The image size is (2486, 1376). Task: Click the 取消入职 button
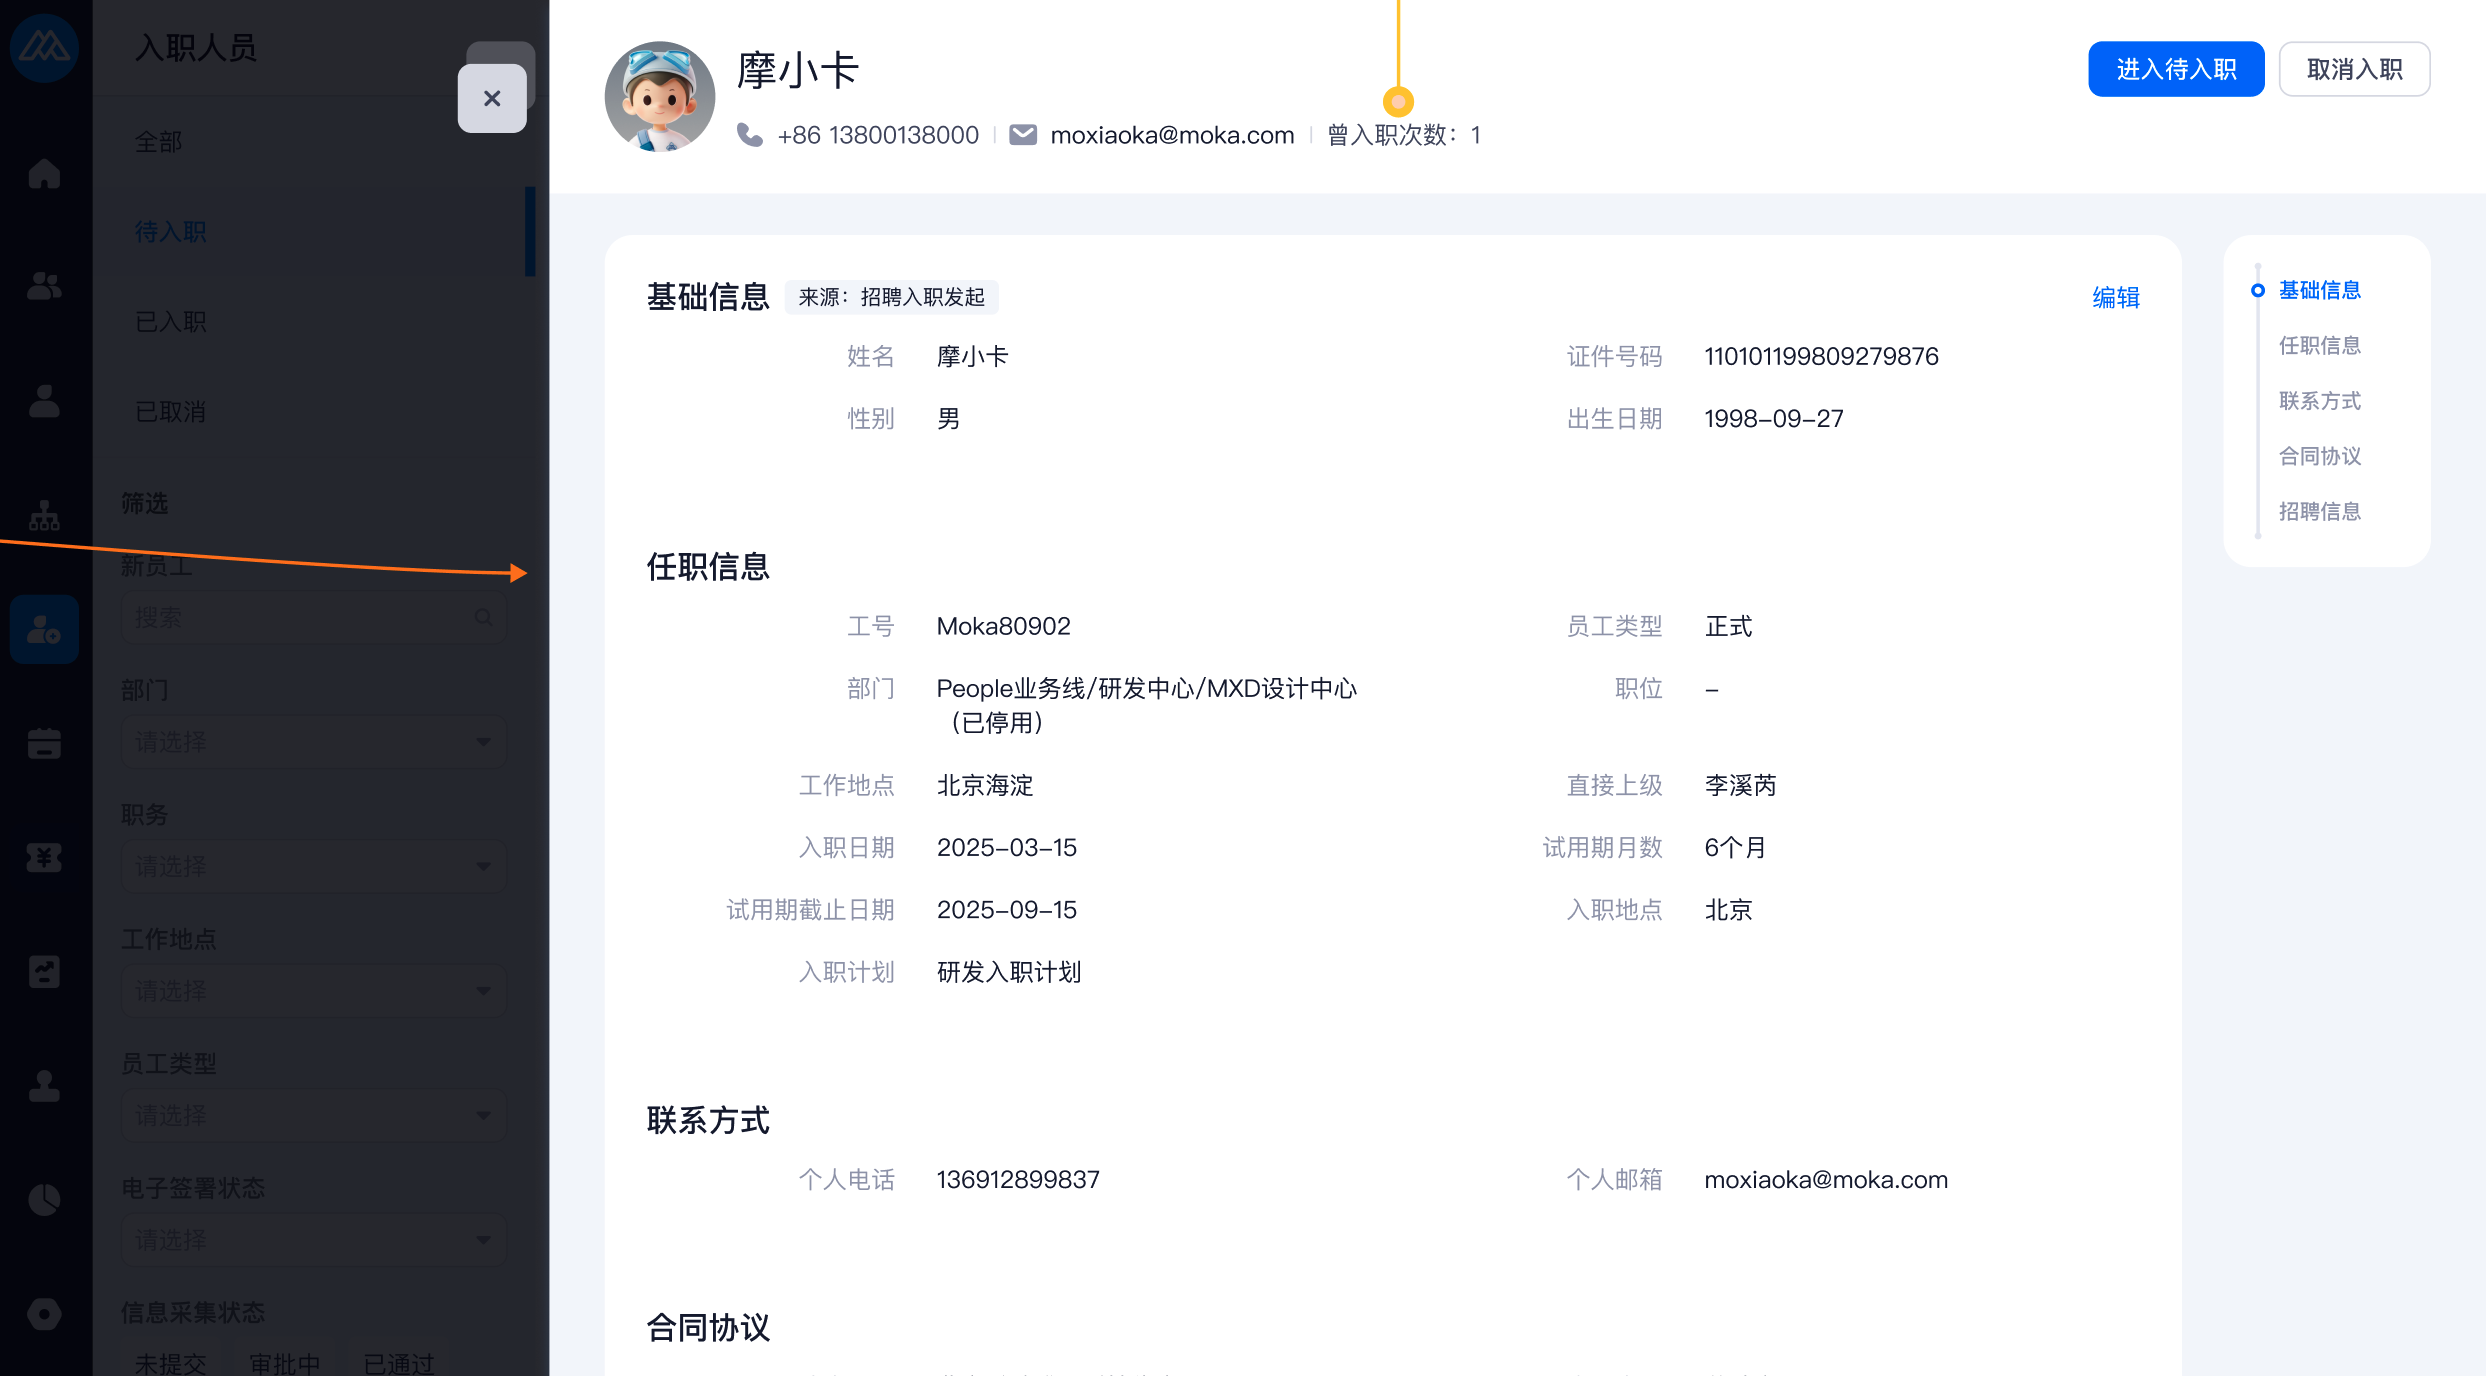[2354, 69]
